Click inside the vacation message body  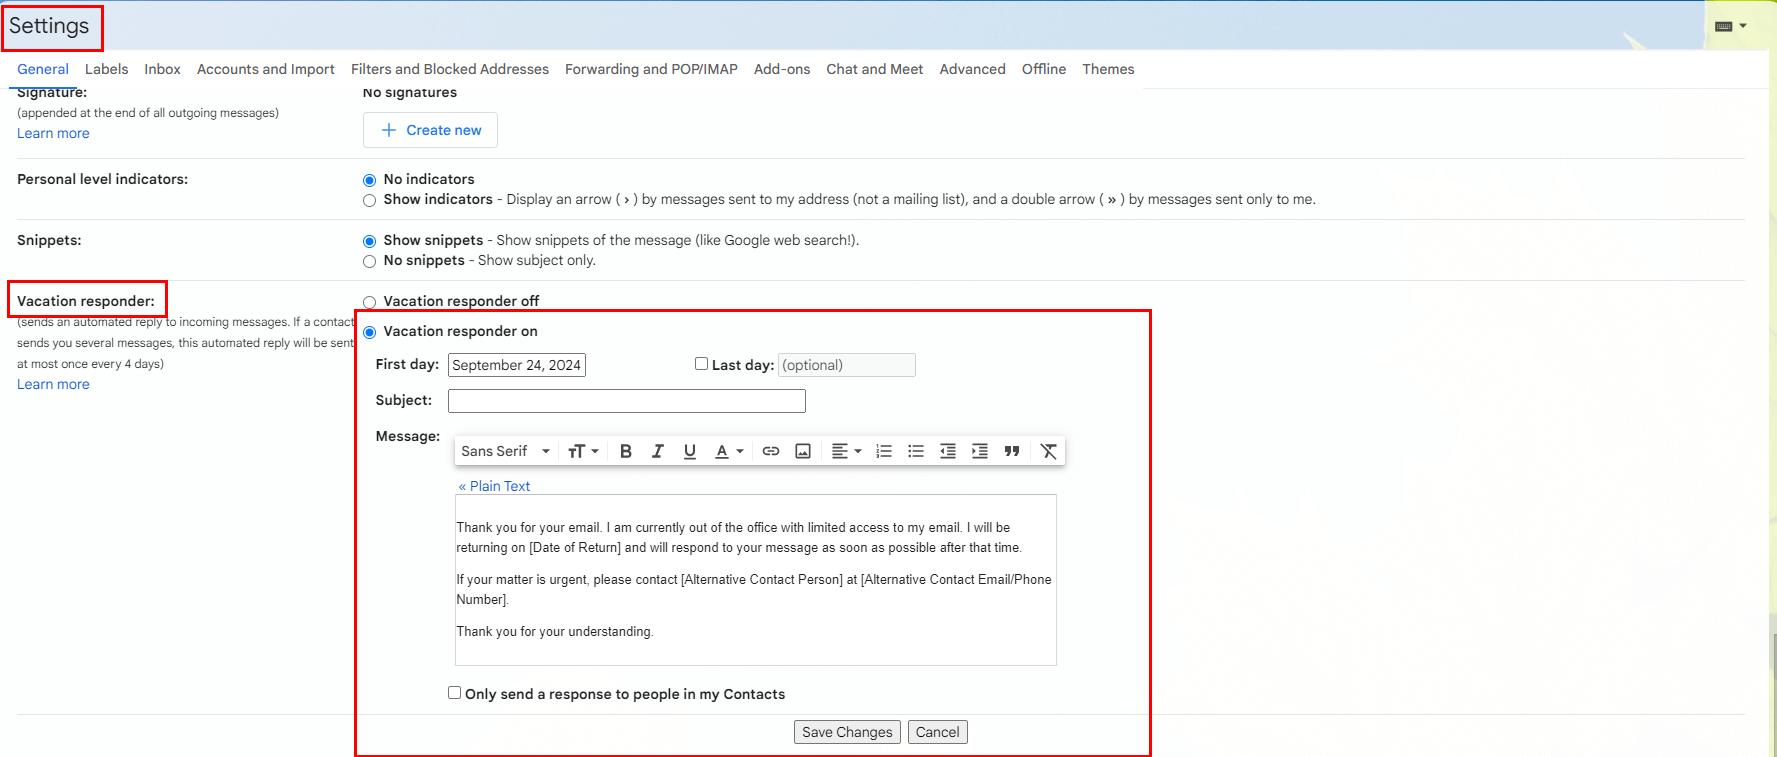(756, 580)
